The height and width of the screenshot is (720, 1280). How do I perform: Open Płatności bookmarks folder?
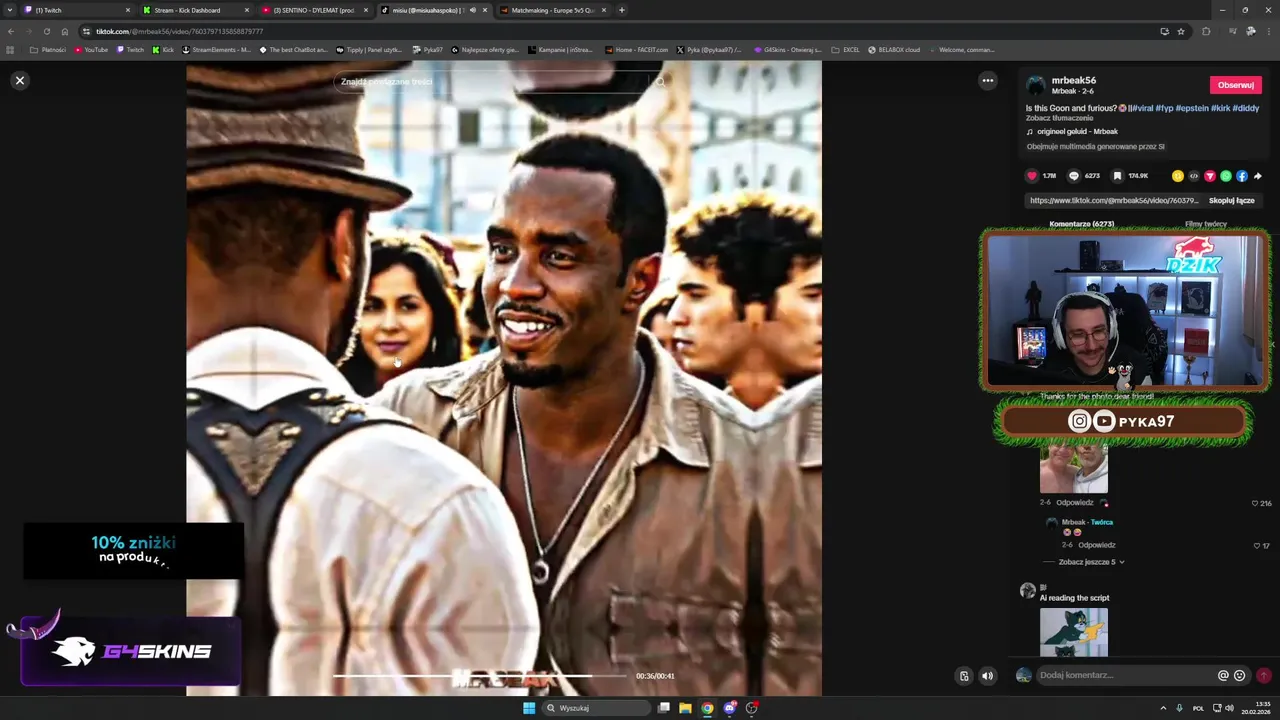(48, 49)
